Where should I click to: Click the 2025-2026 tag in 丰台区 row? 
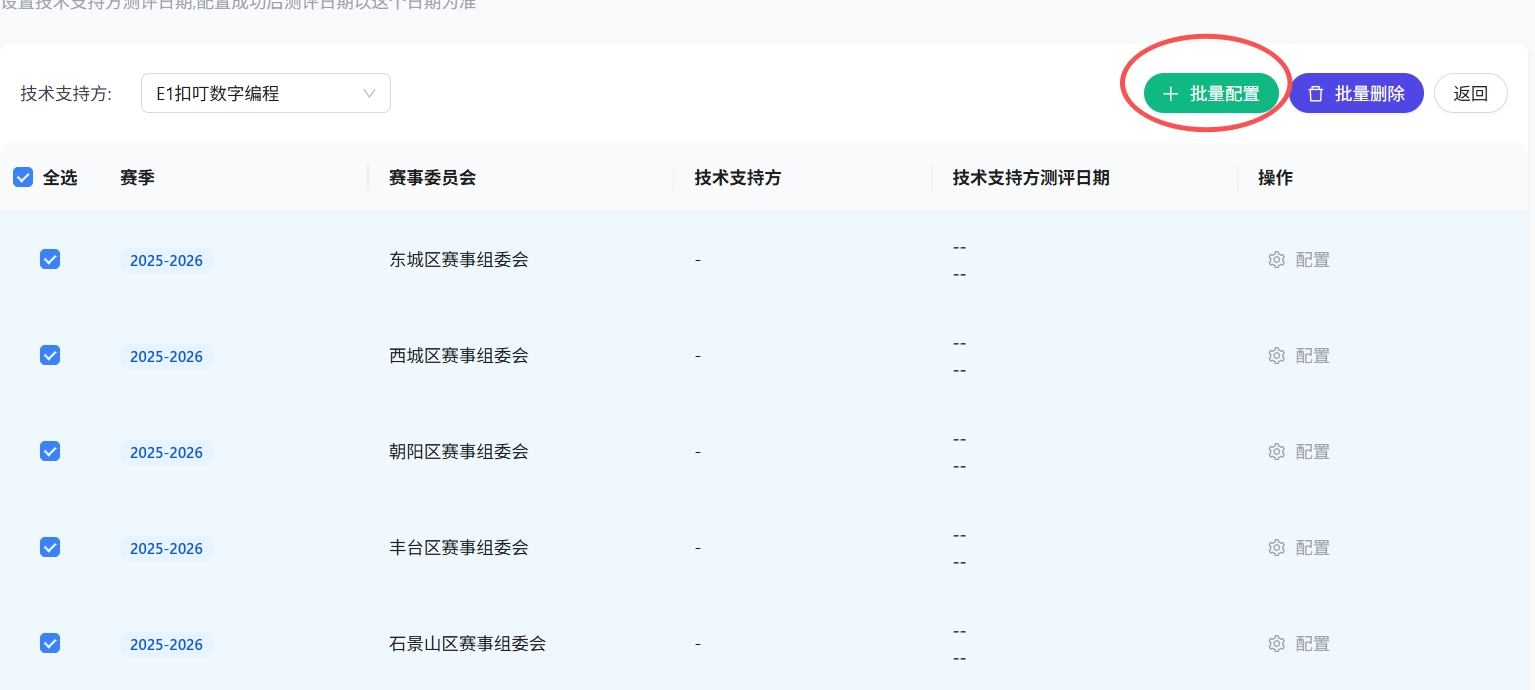[166, 548]
